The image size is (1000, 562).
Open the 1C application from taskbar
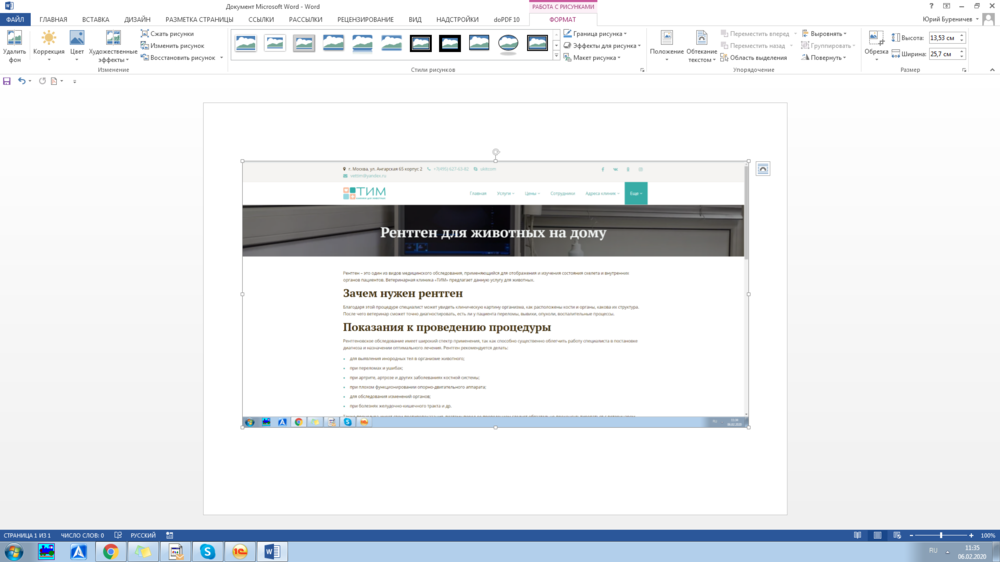[x=240, y=552]
